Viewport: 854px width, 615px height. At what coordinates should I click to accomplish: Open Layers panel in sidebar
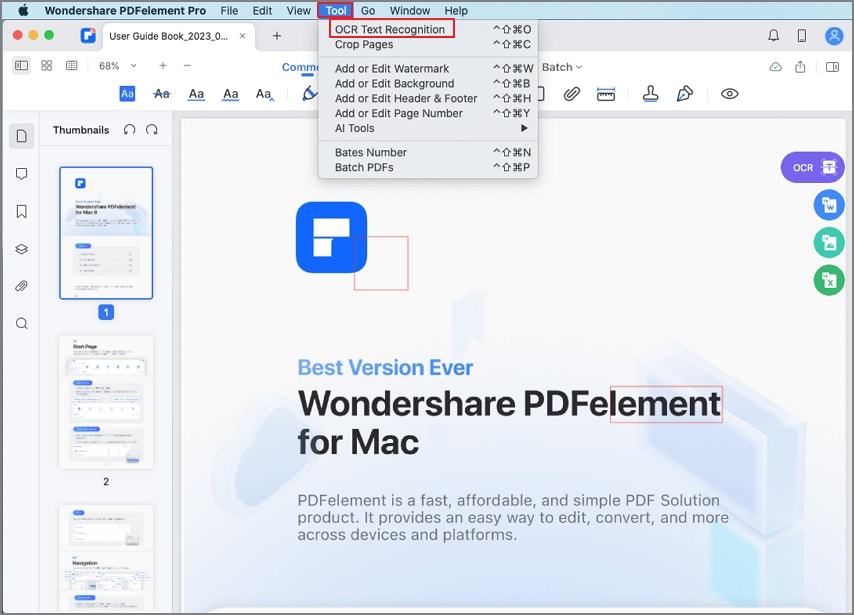click(x=21, y=249)
